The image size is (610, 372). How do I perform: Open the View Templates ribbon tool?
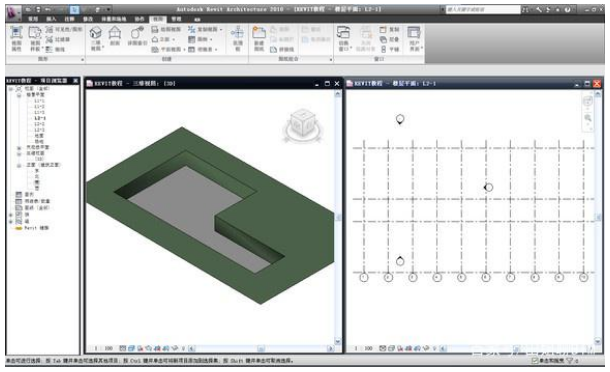click(x=35, y=39)
